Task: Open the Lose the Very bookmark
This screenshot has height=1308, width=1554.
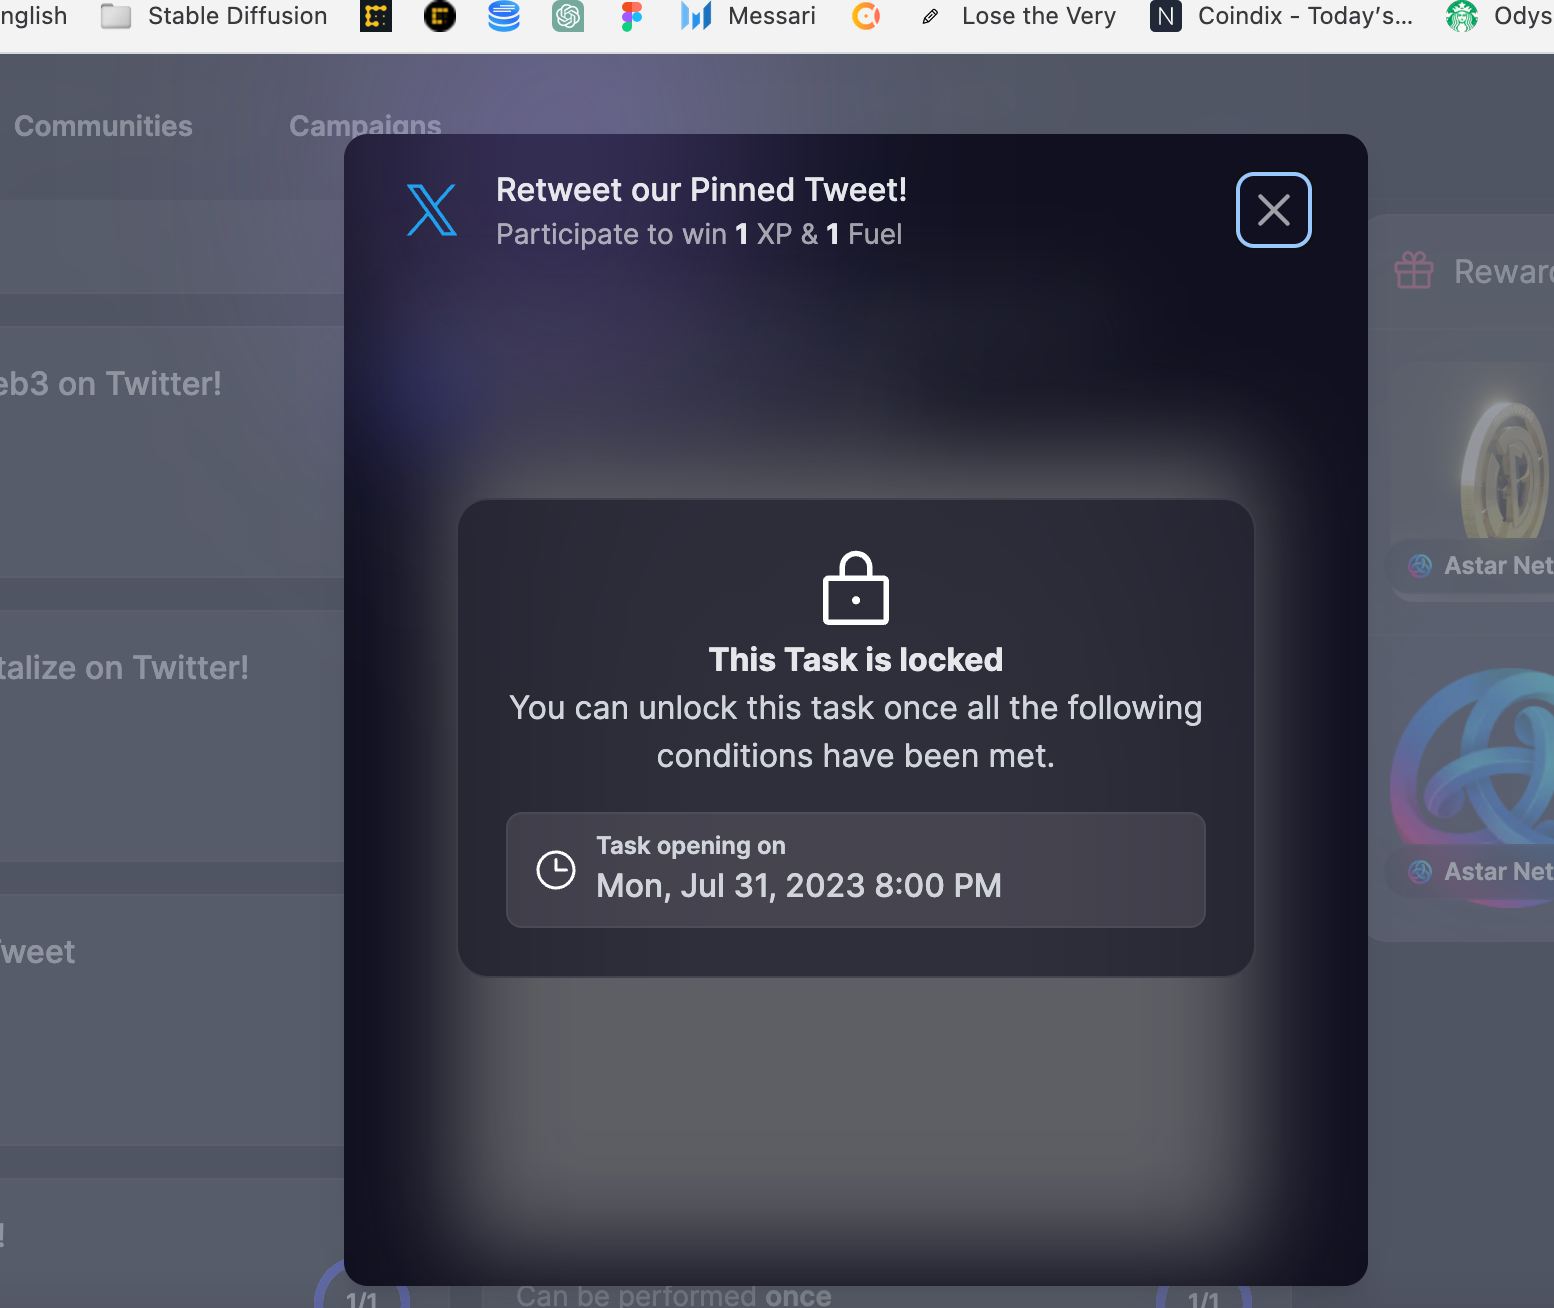Action: click(1018, 16)
